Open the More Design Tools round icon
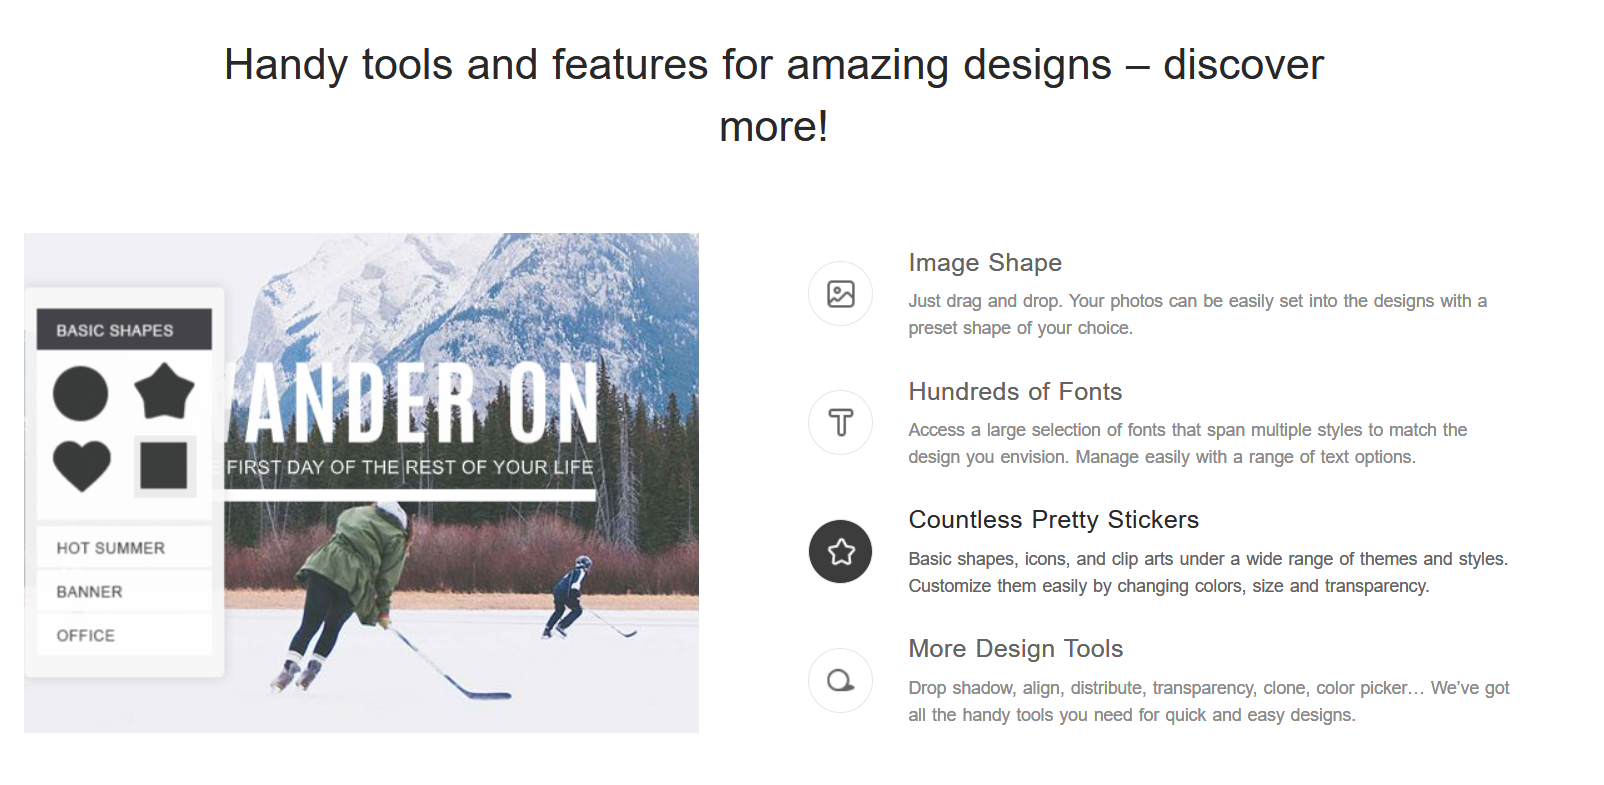Screen dimensions: 1604x785 pyautogui.click(x=840, y=681)
